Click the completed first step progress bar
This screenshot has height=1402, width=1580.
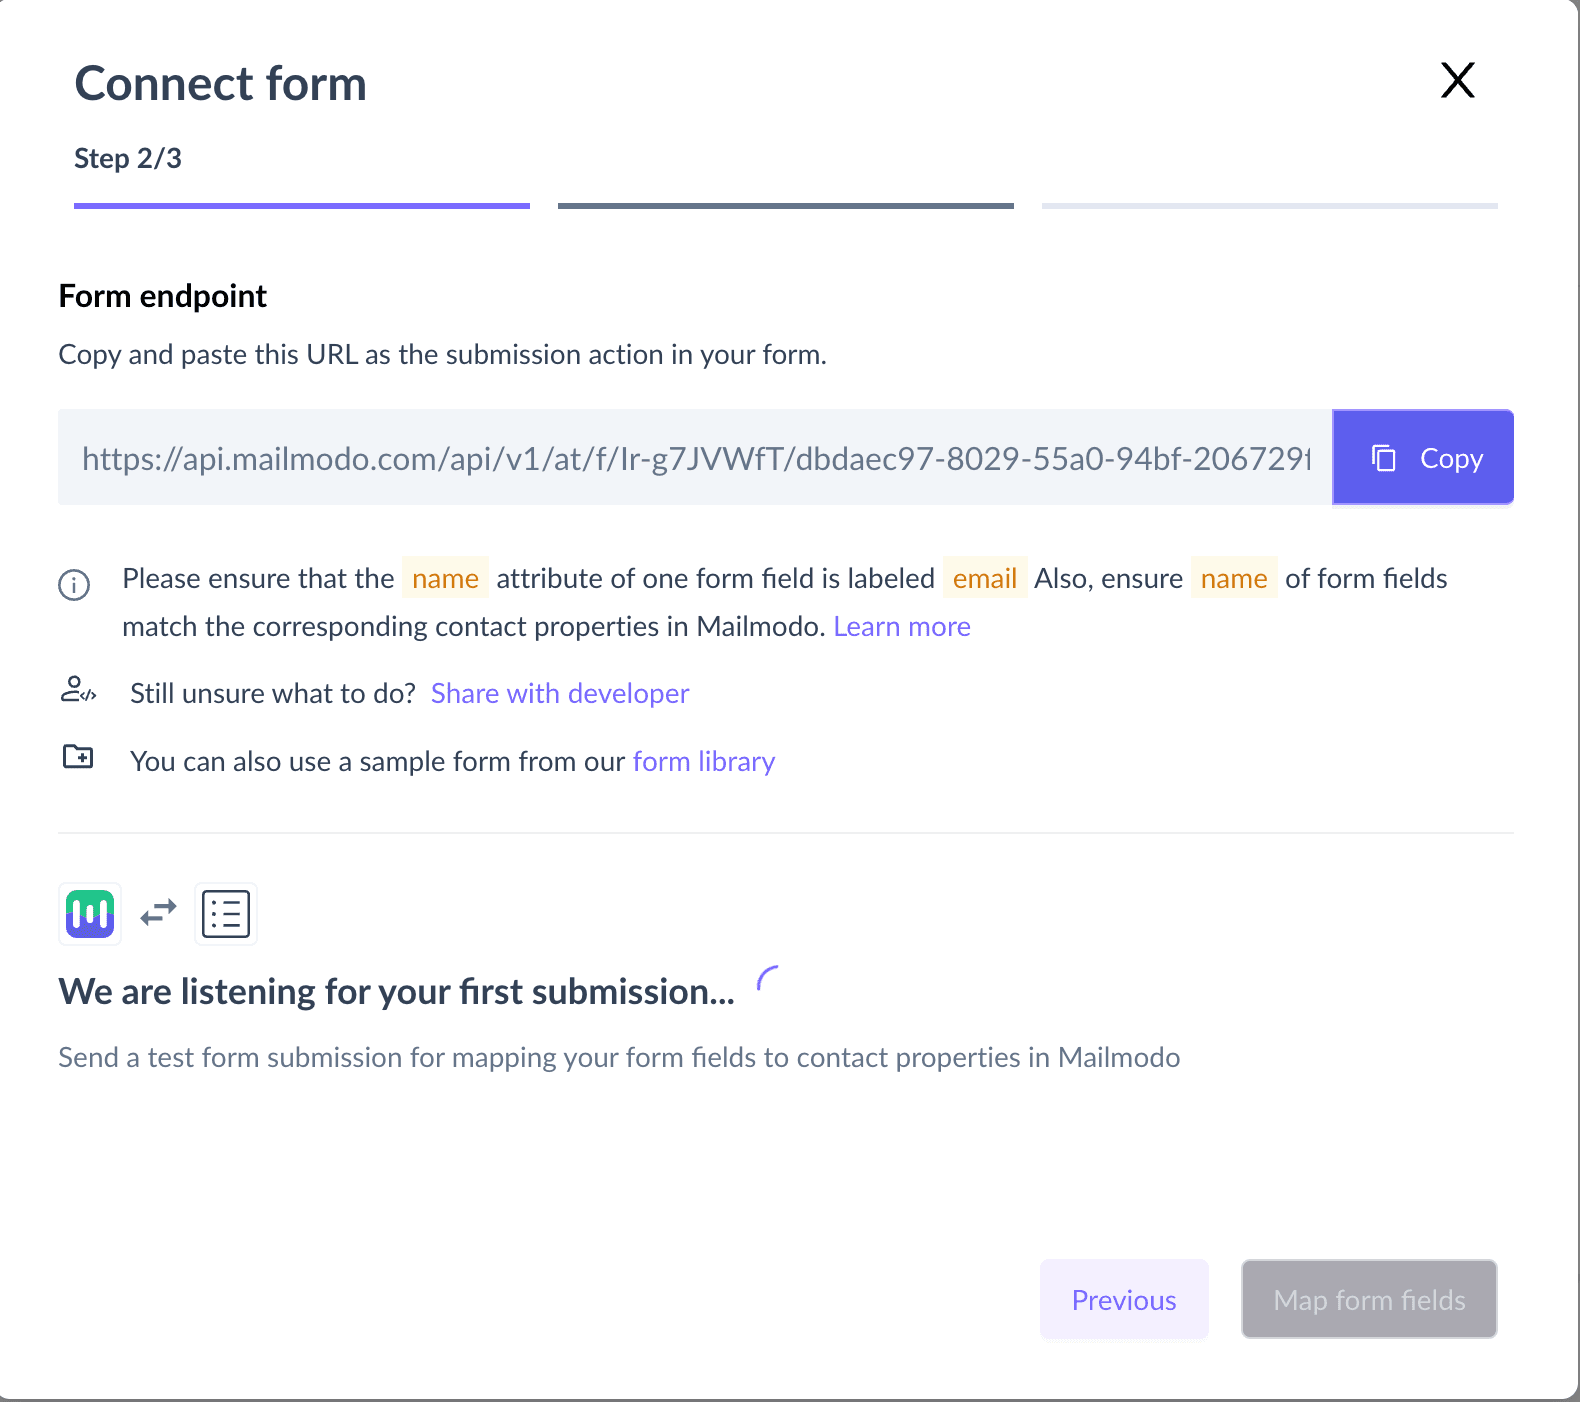point(300,206)
